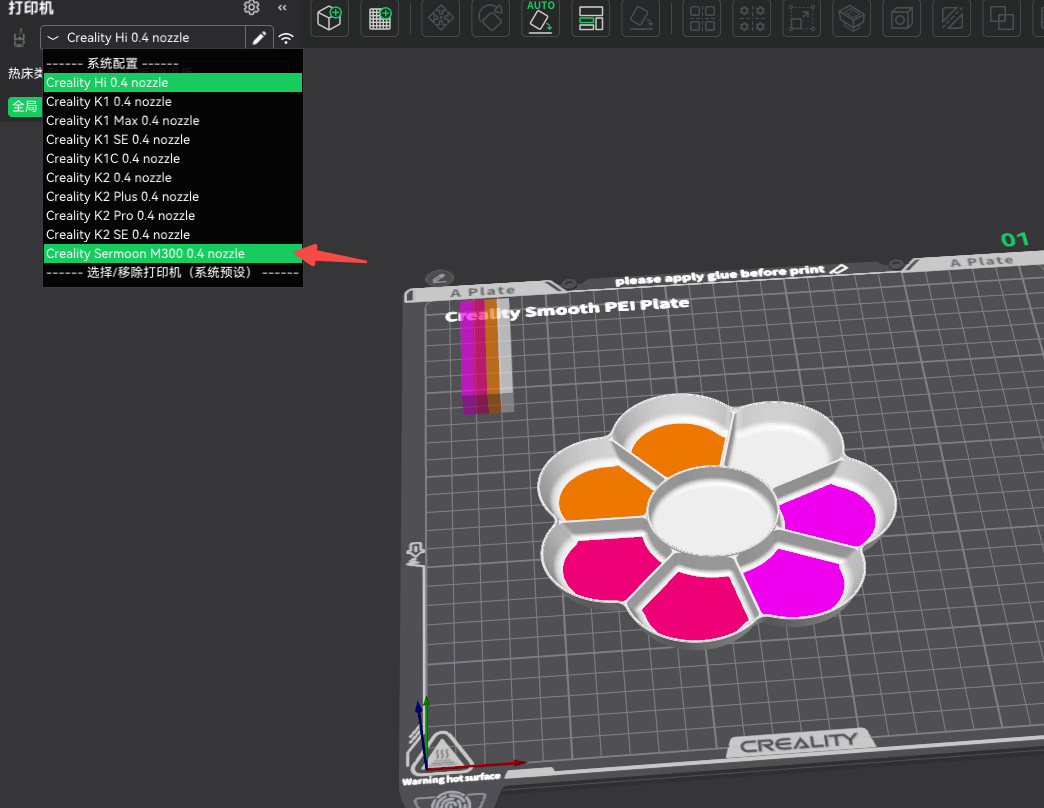Choose Creality K1 Max 0.4 nozzle

(172, 120)
